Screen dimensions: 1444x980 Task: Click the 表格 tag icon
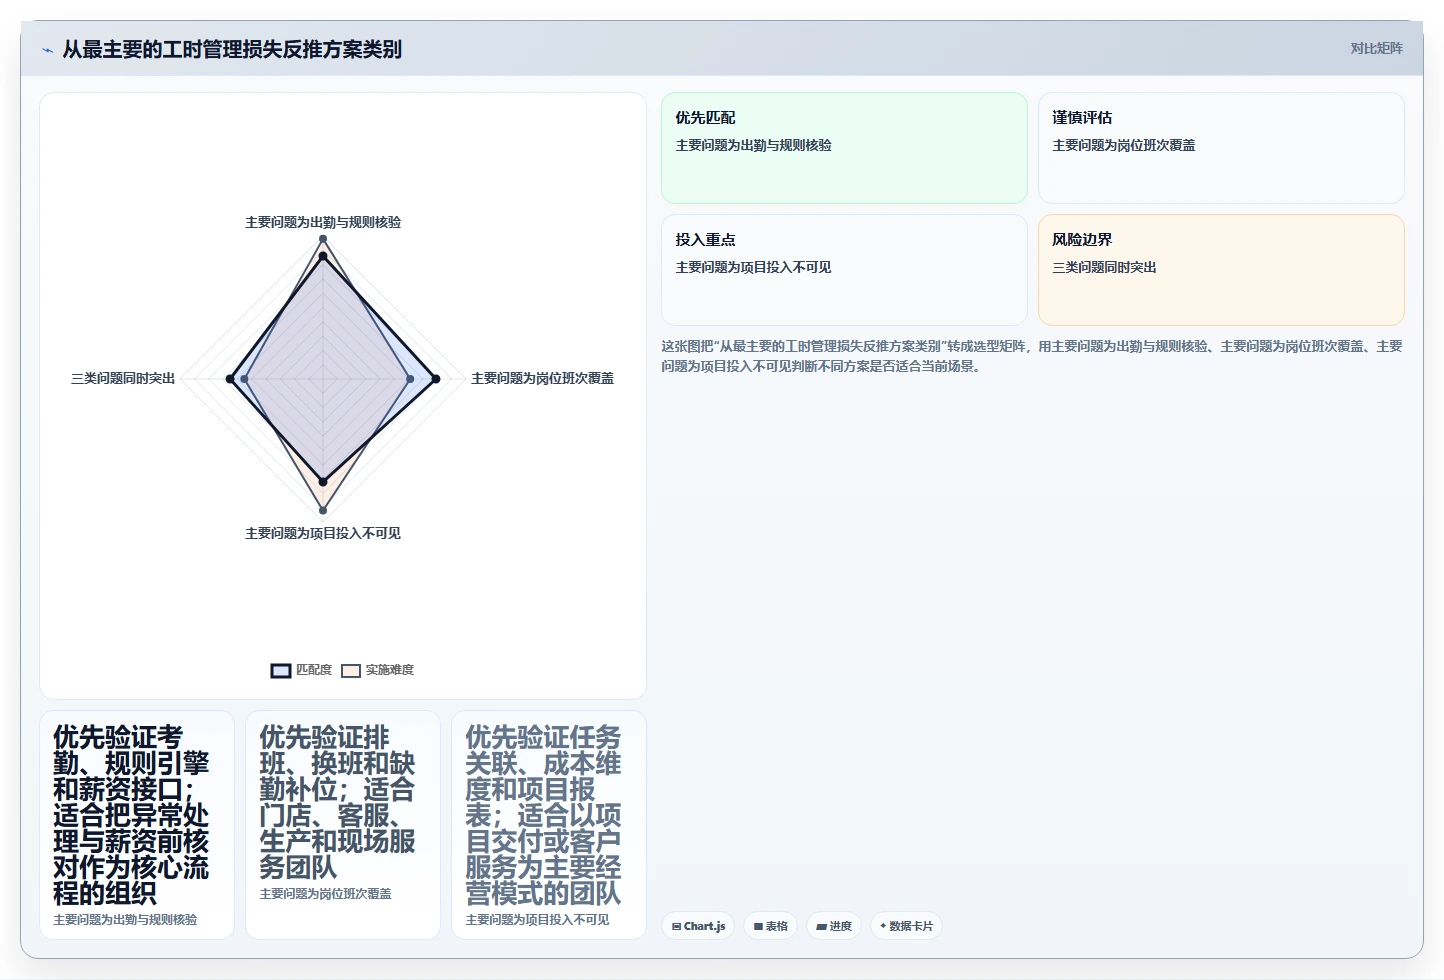click(758, 927)
